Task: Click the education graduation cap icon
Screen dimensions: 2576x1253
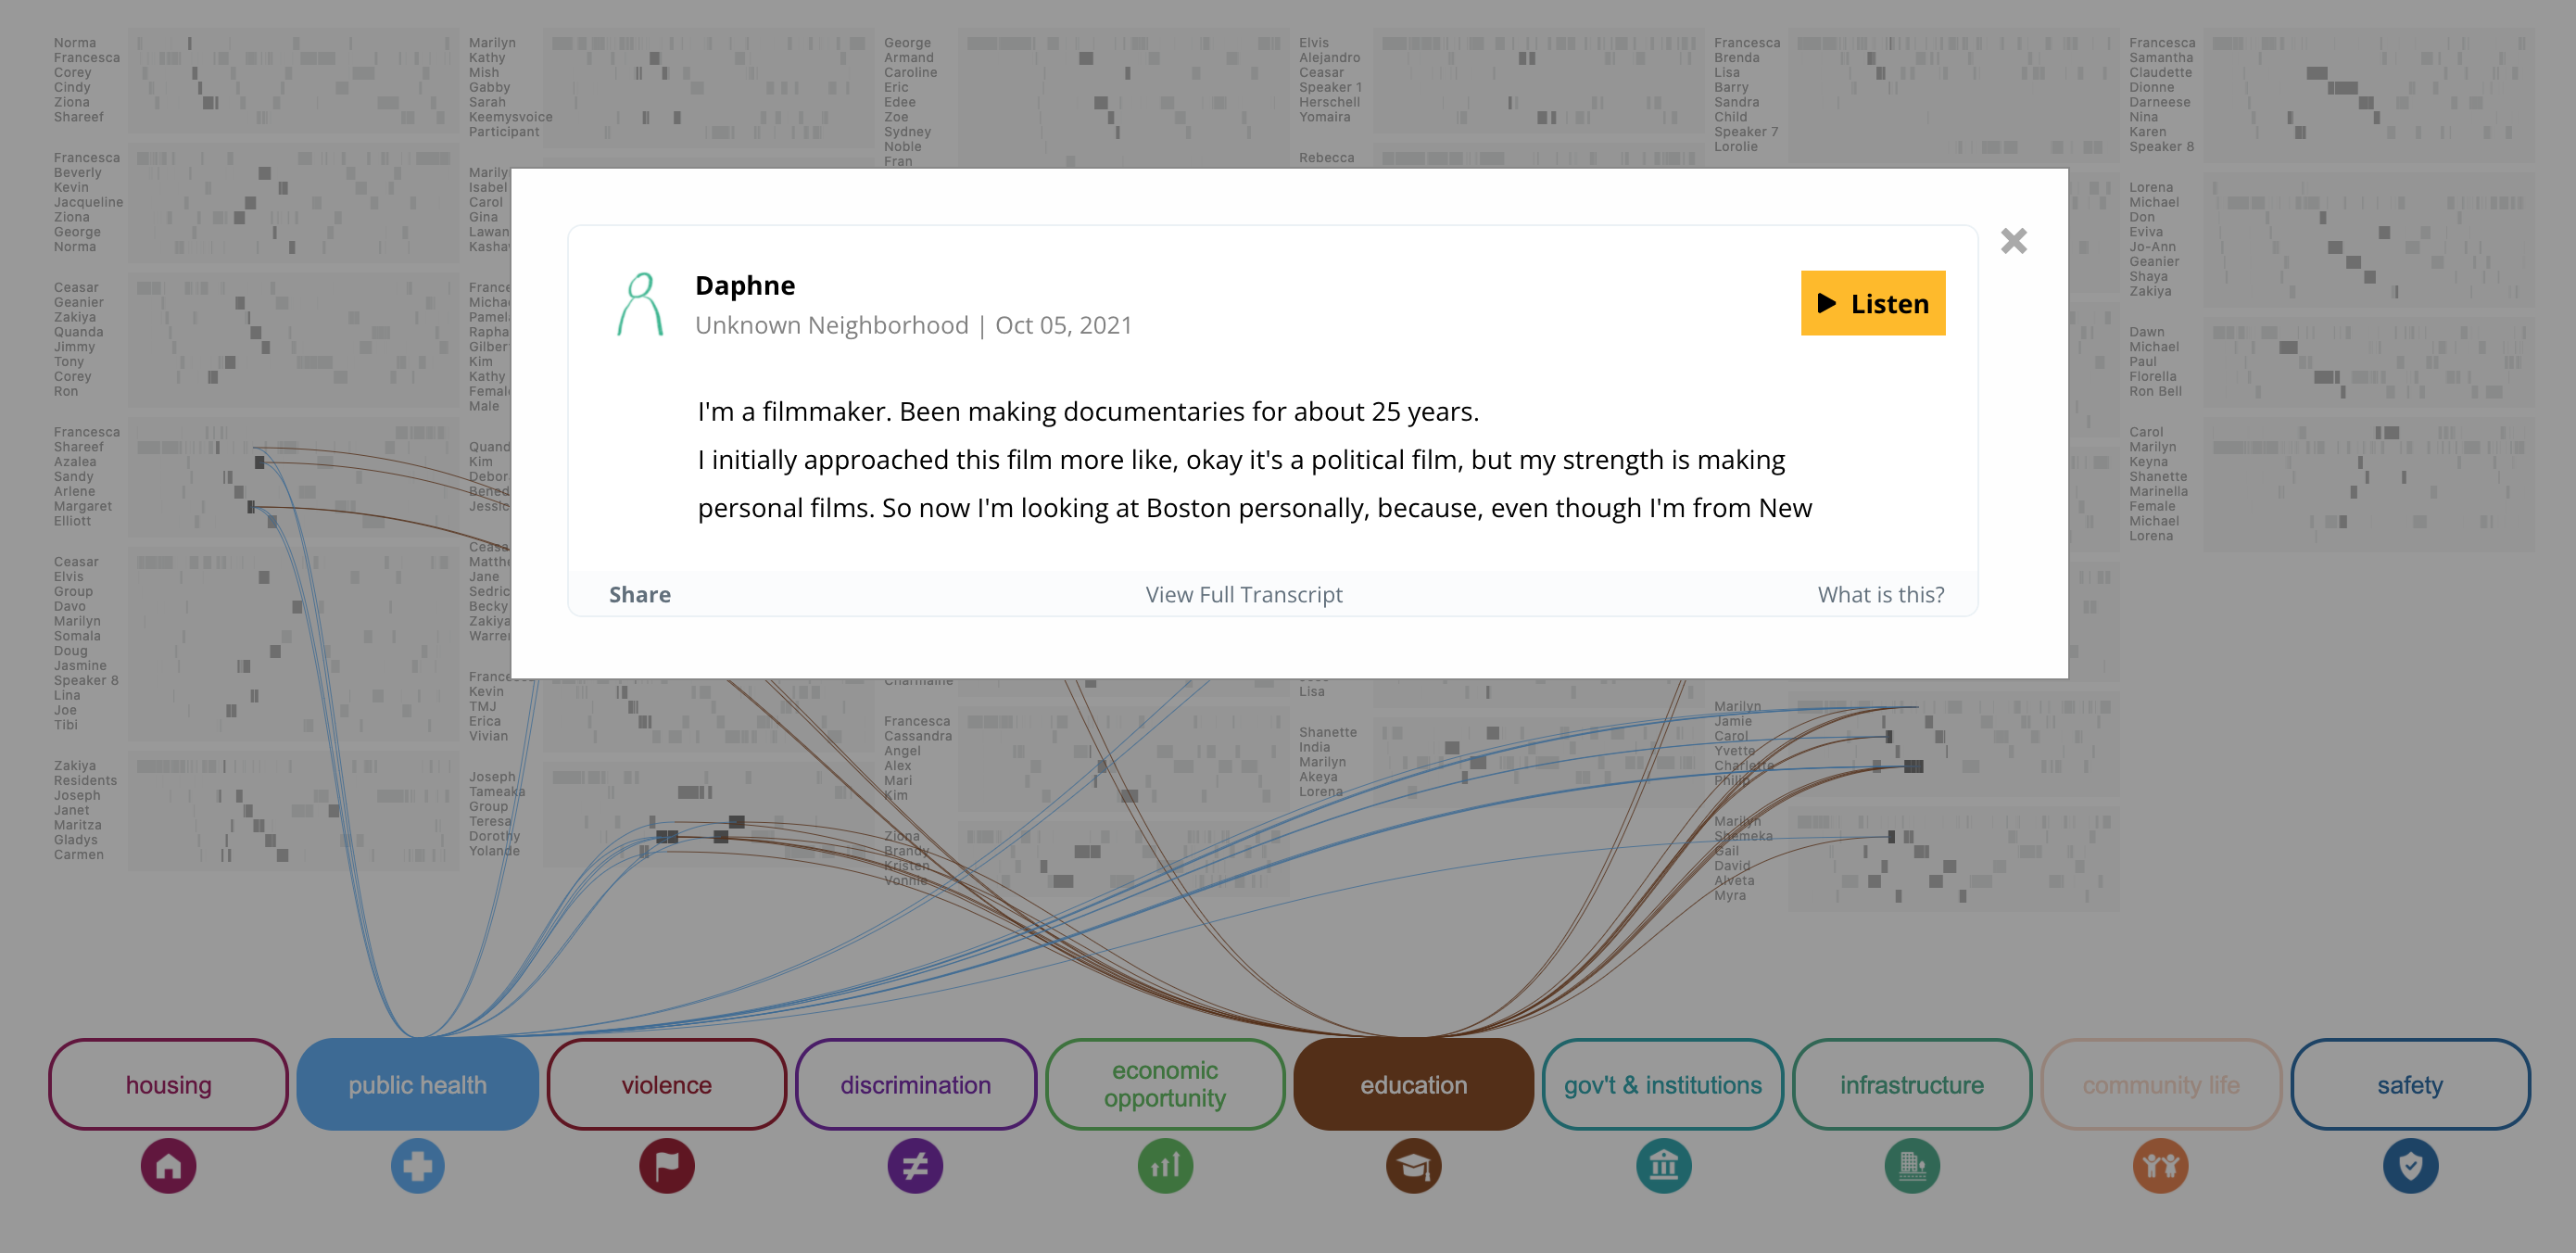Action: pyautogui.click(x=1413, y=1166)
